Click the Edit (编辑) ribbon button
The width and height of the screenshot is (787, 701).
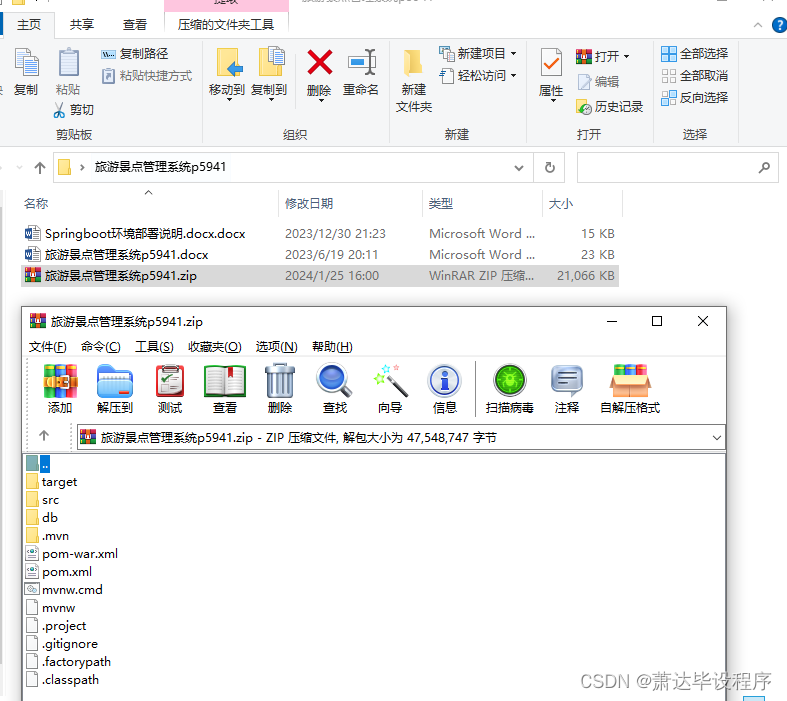click(x=598, y=81)
